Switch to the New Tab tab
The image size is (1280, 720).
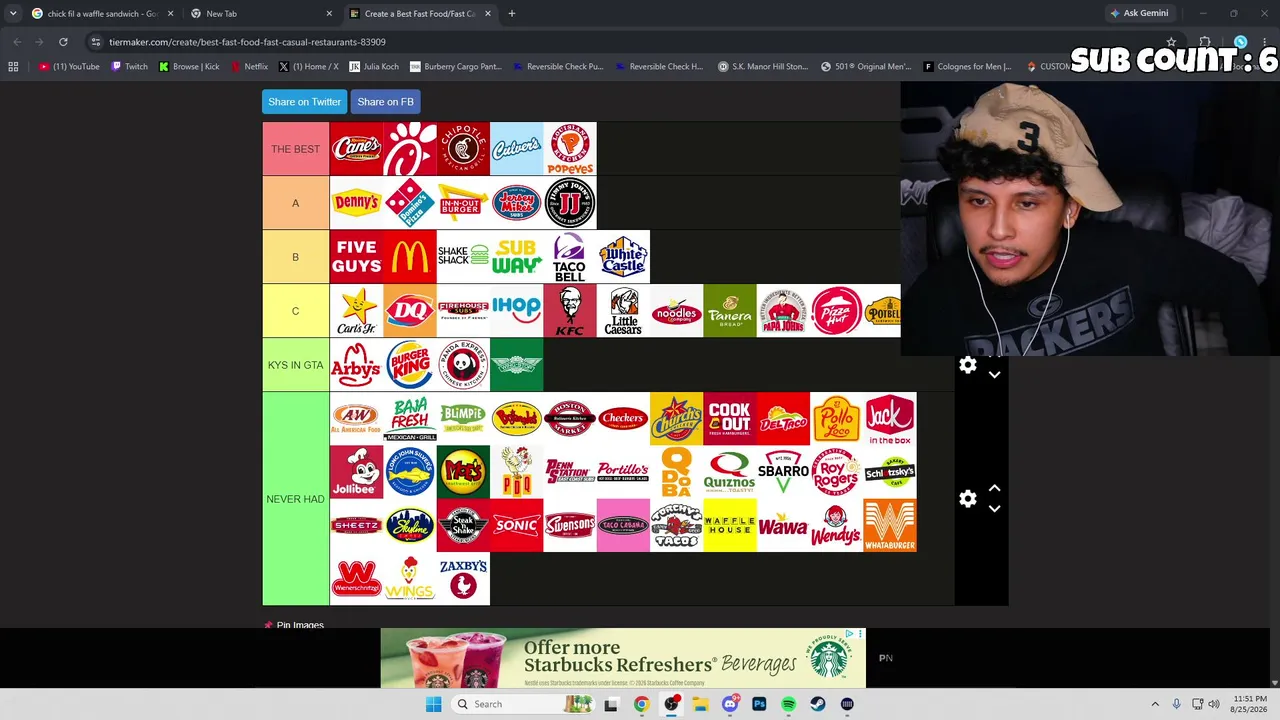tap(262, 14)
